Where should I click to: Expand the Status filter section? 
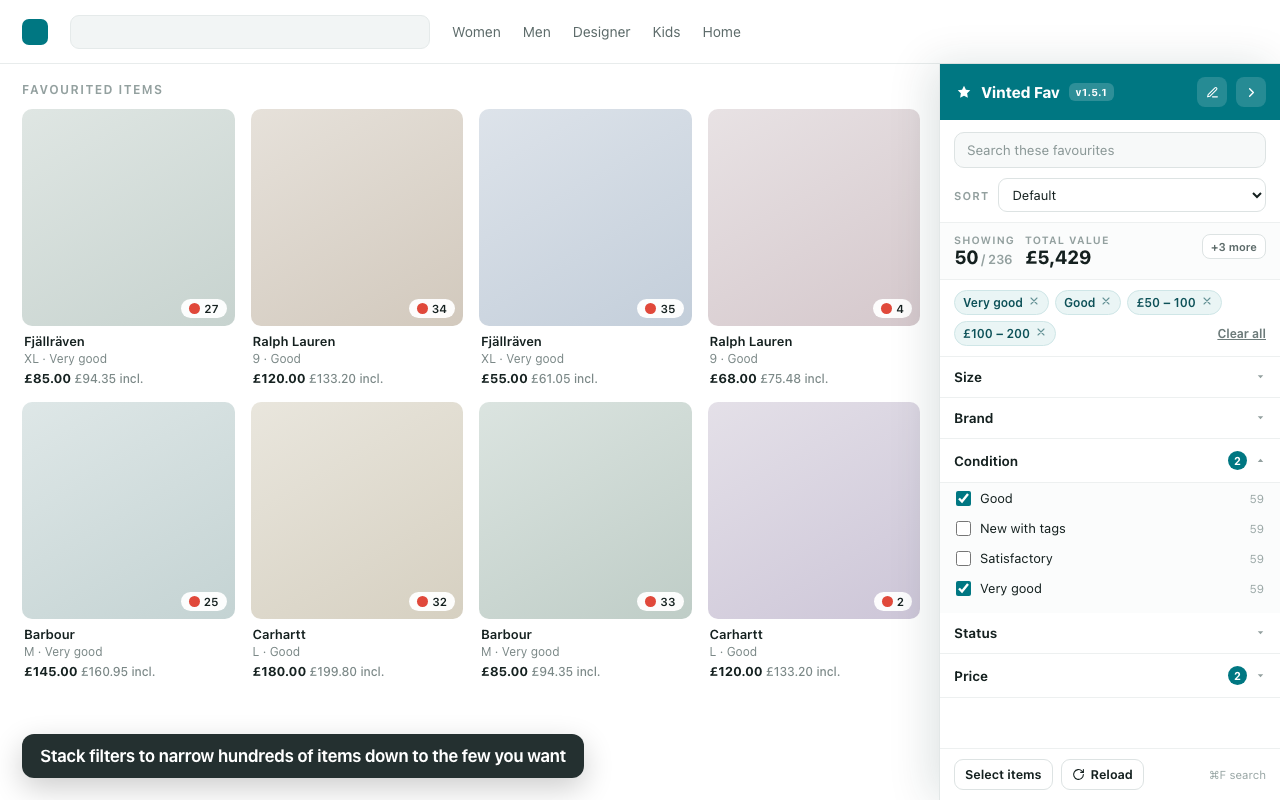pyautogui.click(x=1110, y=633)
